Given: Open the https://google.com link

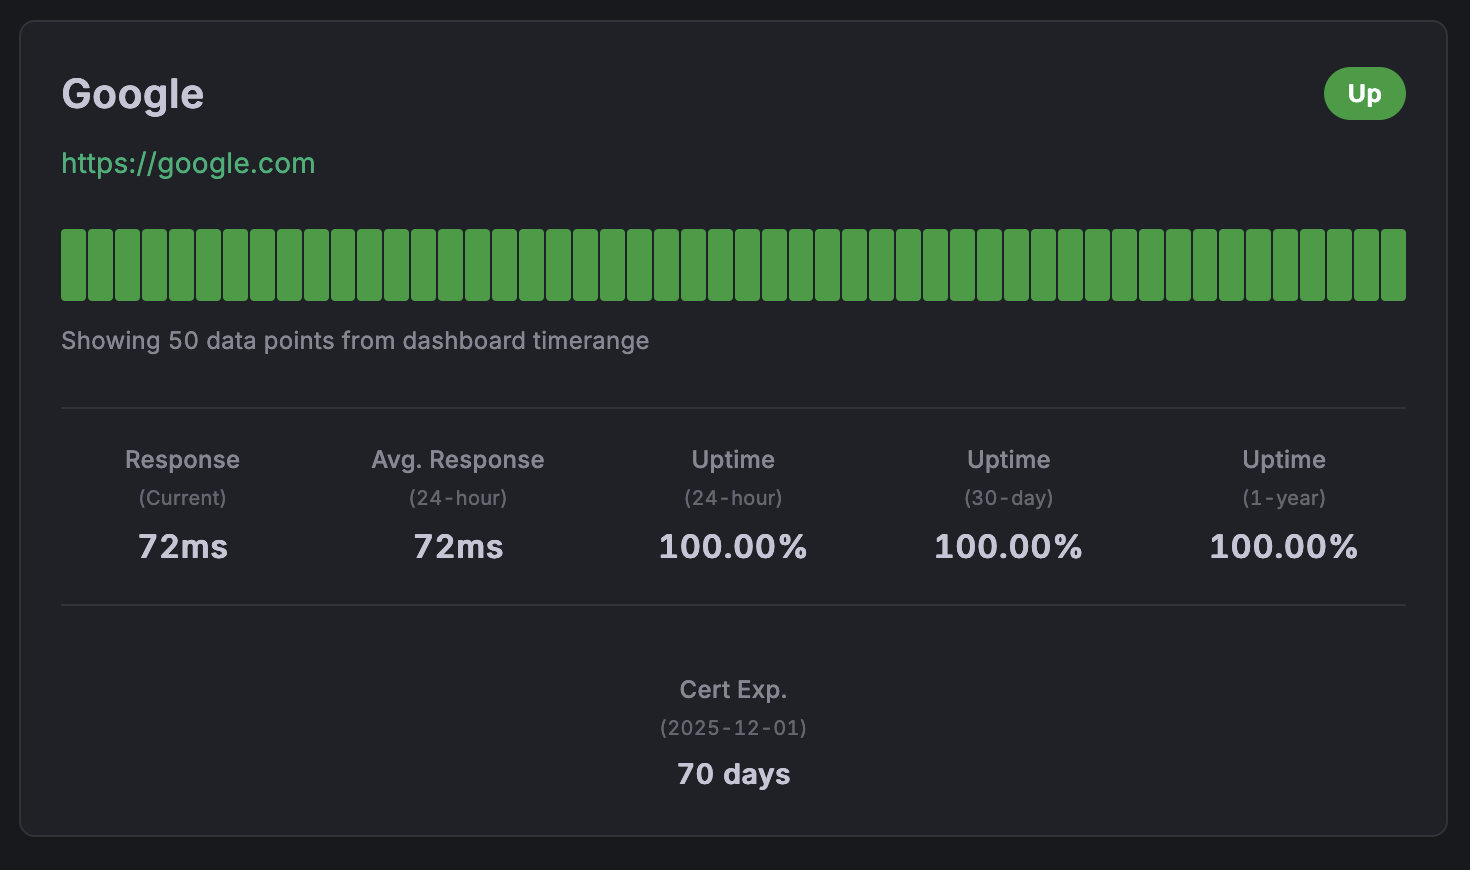Looking at the screenshot, I should (x=188, y=163).
